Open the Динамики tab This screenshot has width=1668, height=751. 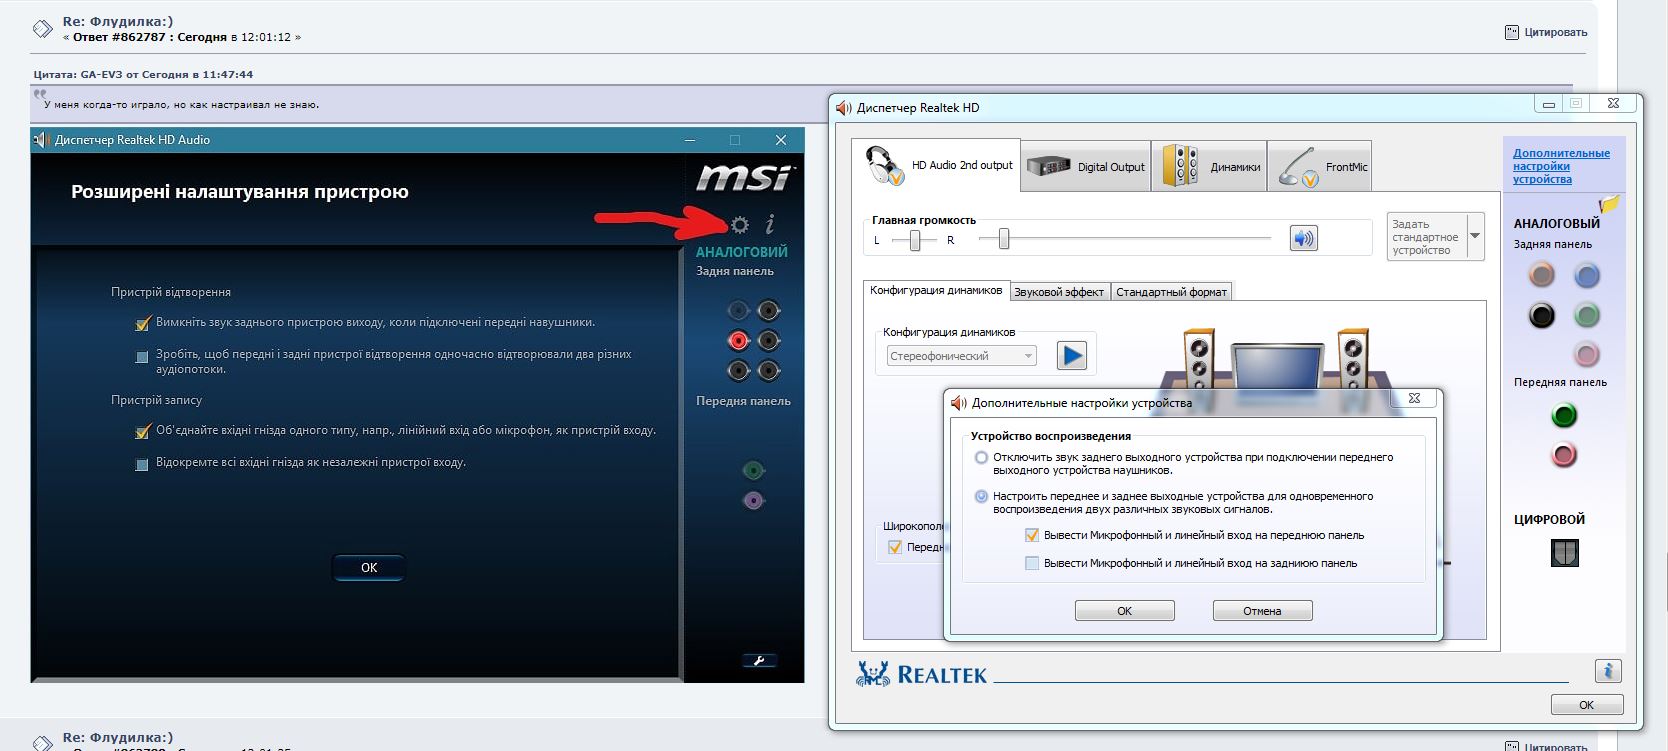pyautogui.click(x=1209, y=166)
